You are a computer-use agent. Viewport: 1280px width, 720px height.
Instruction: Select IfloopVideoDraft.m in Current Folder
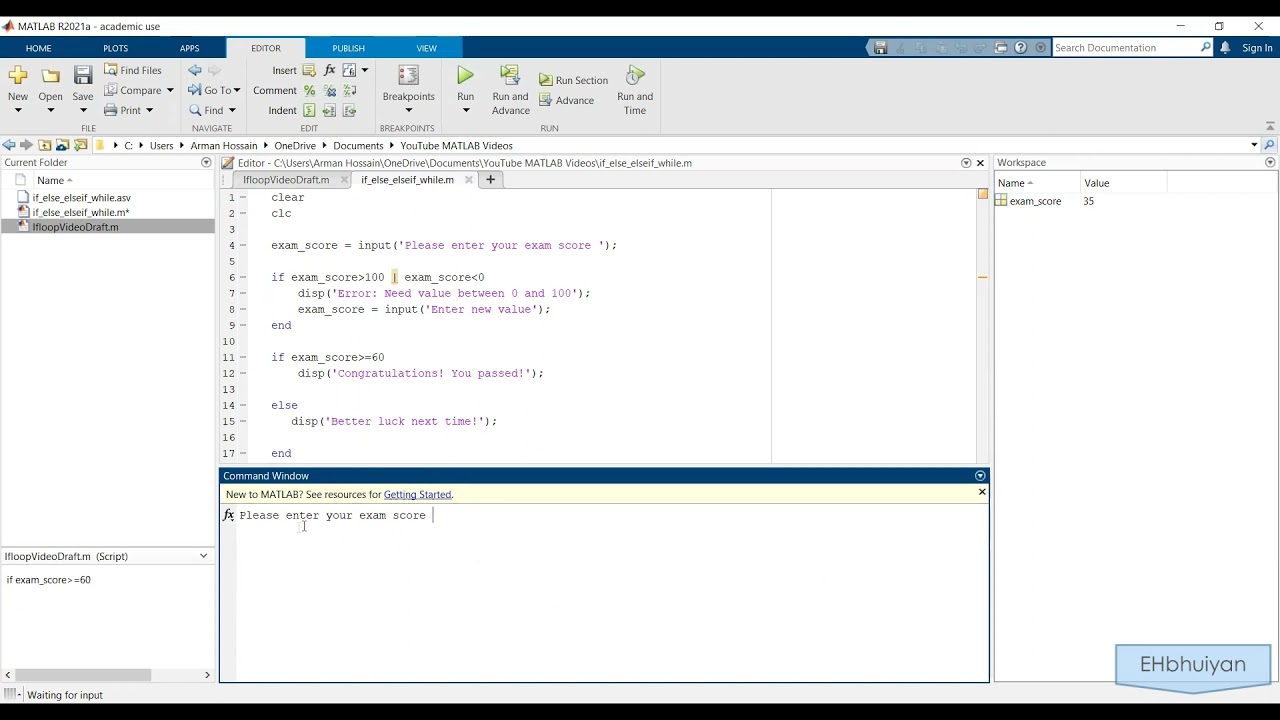pos(75,227)
